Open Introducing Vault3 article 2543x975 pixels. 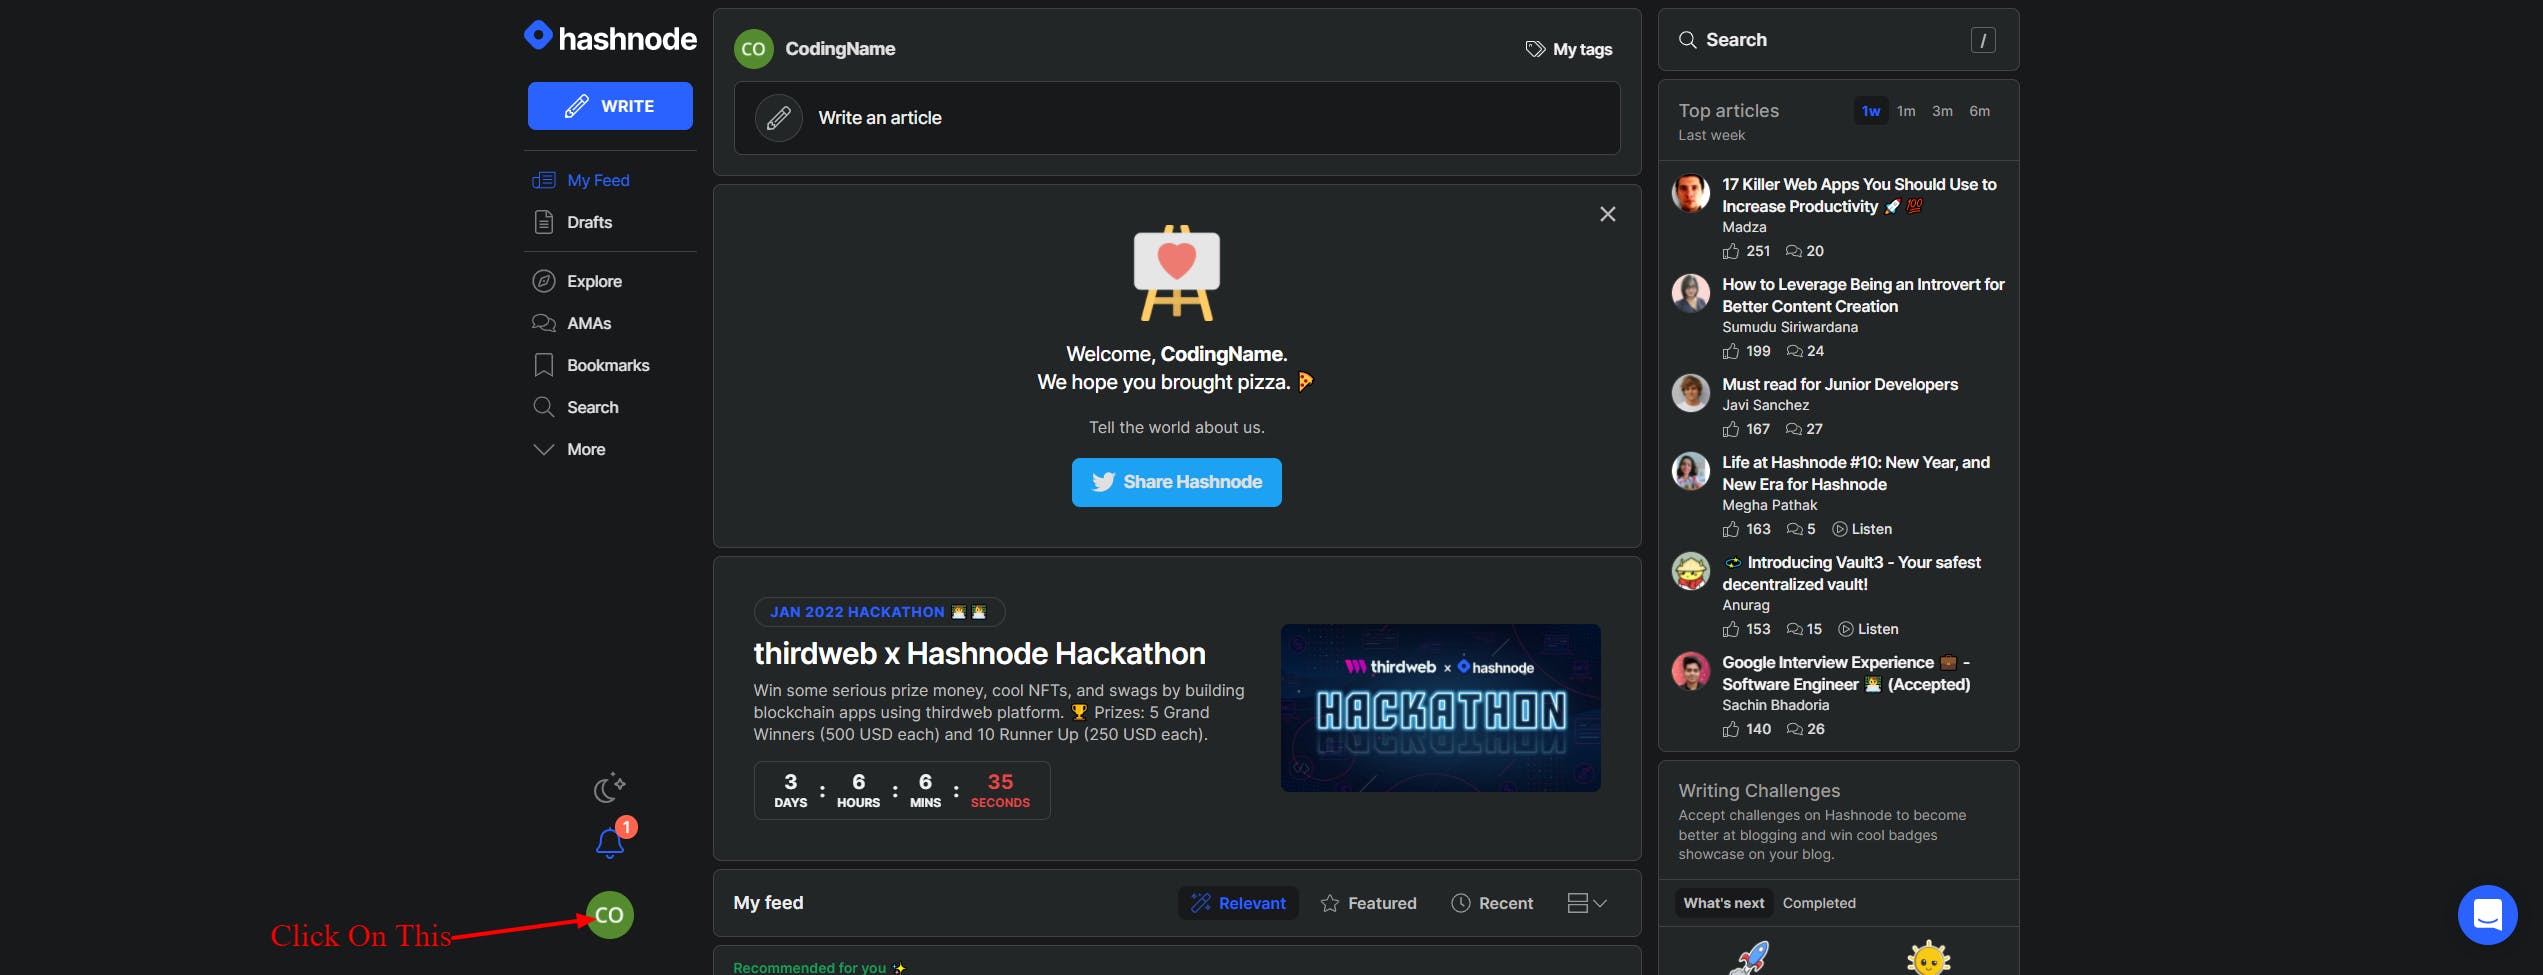[1852, 573]
